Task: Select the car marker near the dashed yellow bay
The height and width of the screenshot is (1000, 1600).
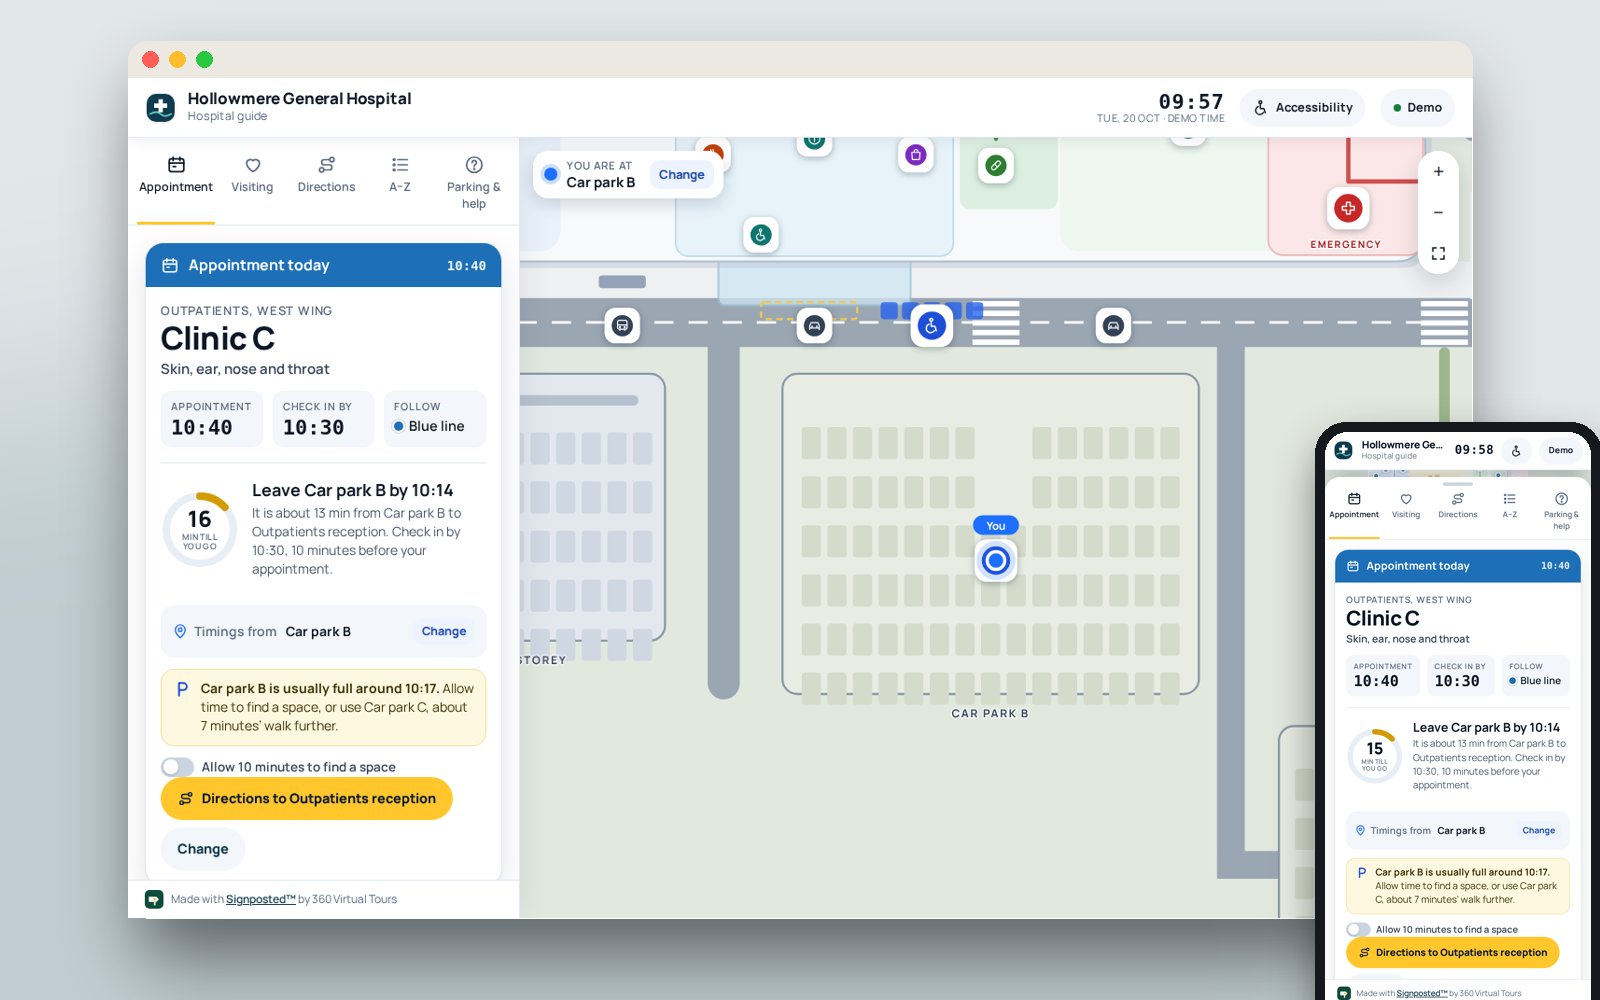Action: (814, 325)
